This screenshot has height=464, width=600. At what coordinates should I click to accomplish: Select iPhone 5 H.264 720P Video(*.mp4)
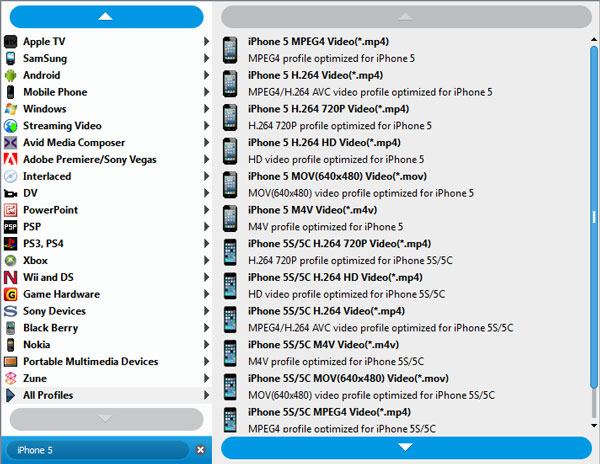406,117
